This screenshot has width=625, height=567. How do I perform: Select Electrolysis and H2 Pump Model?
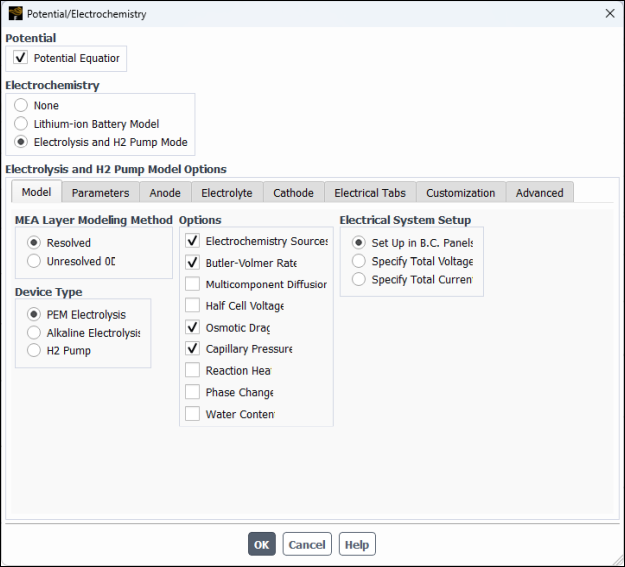click(x=21, y=142)
